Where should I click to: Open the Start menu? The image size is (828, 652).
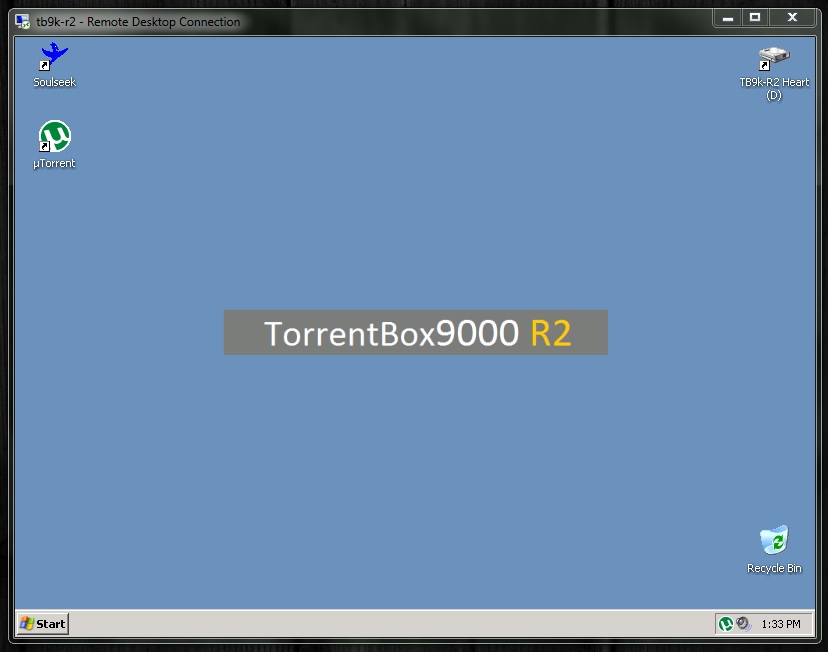point(43,623)
